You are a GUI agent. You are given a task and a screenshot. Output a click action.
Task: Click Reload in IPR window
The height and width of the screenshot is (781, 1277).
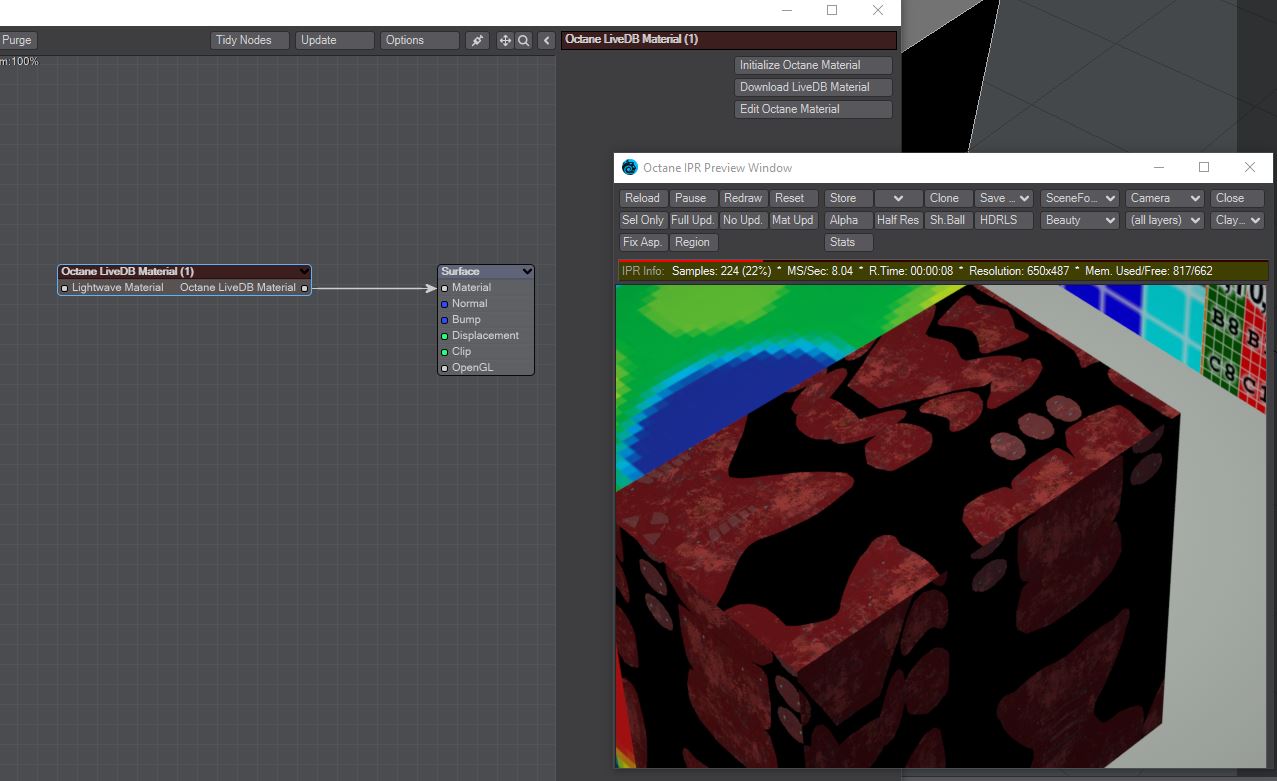point(642,198)
